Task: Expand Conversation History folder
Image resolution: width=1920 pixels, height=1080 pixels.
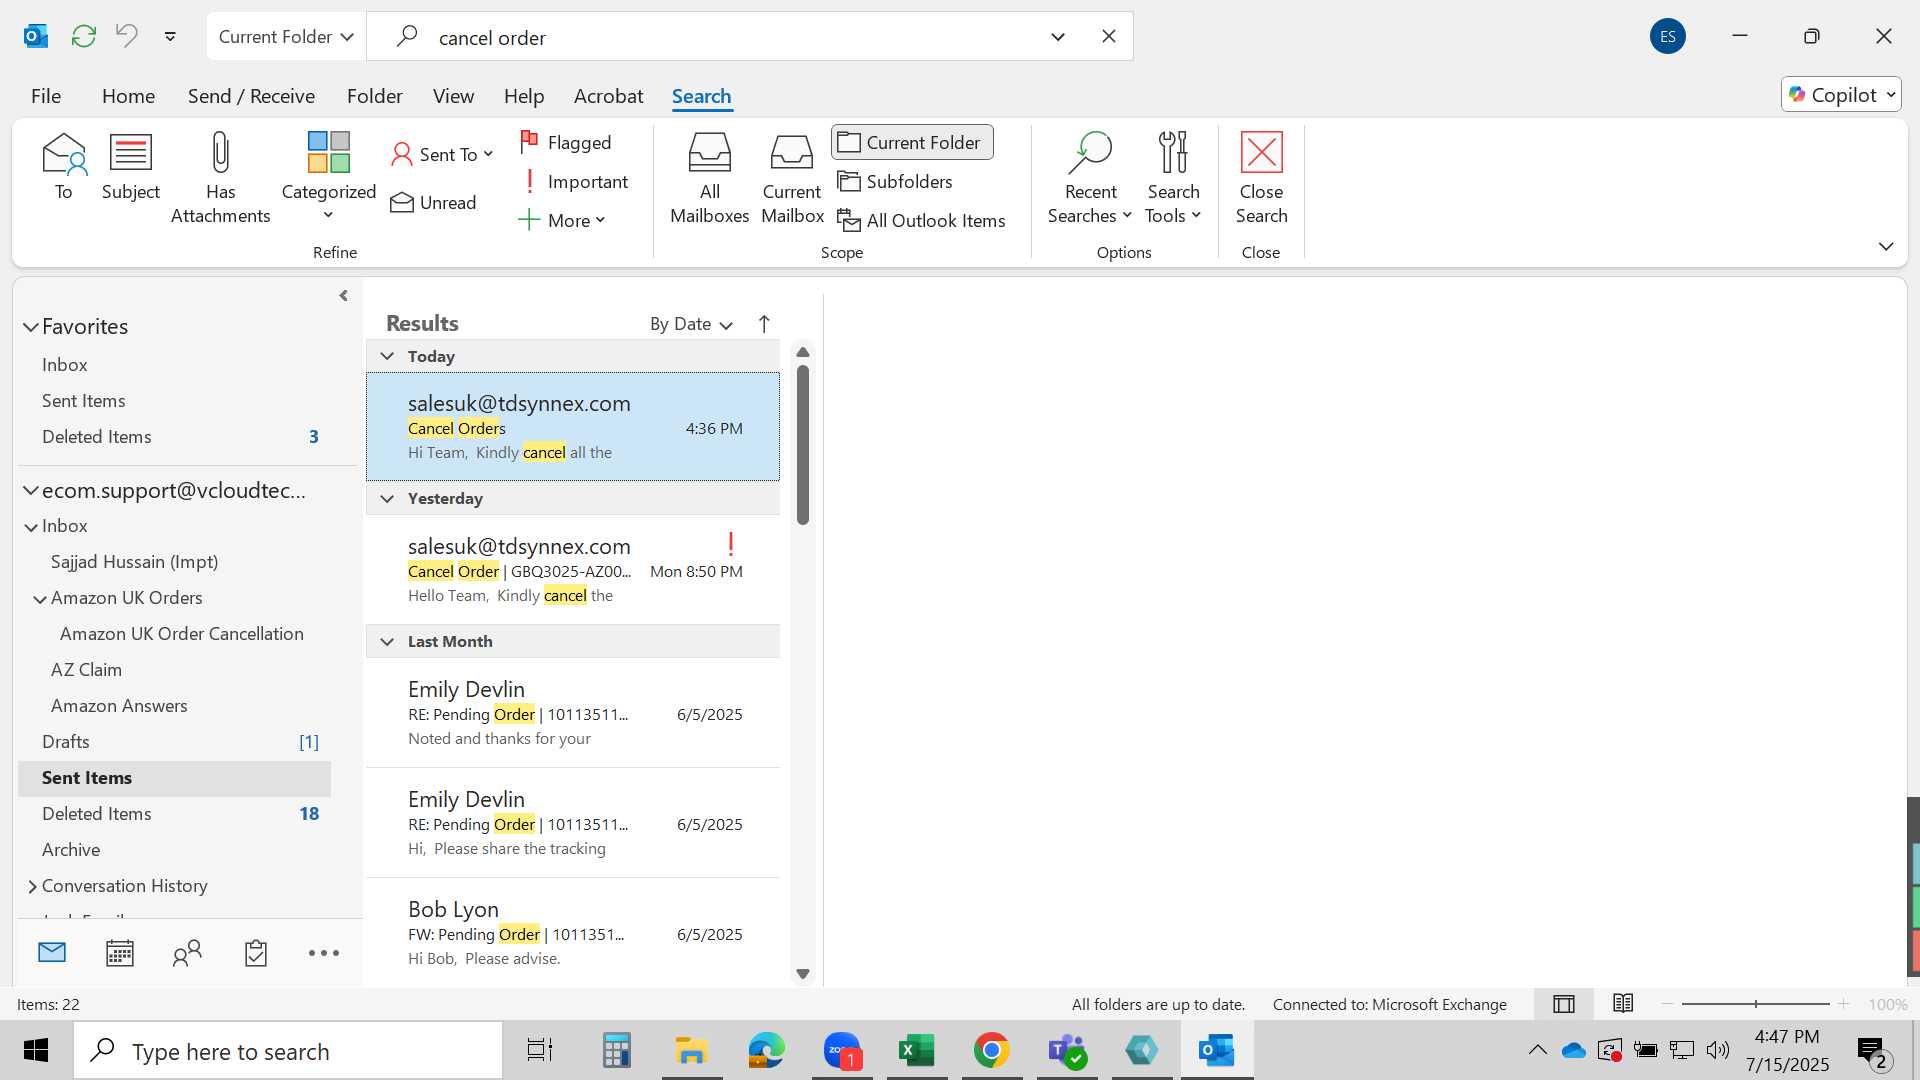Action: coord(32,886)
